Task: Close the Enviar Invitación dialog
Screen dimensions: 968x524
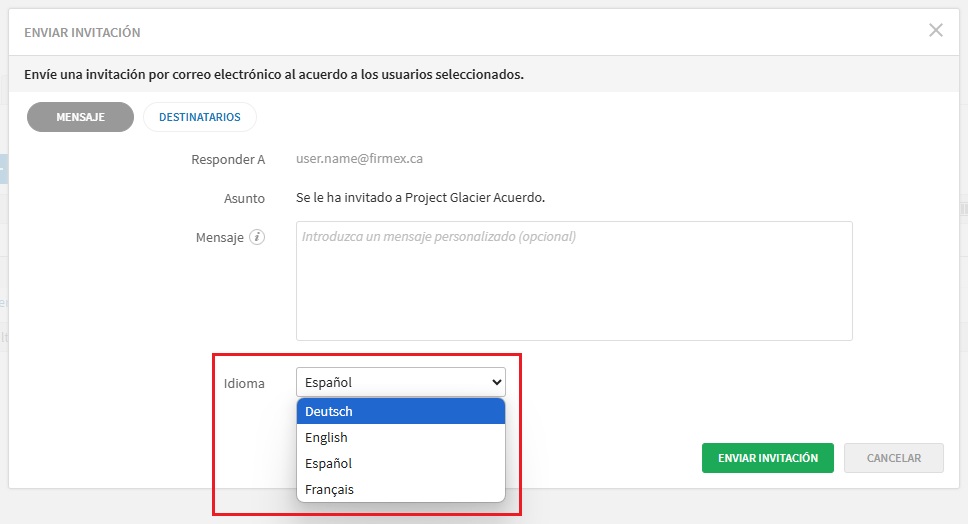Action: tap(935, 30)
